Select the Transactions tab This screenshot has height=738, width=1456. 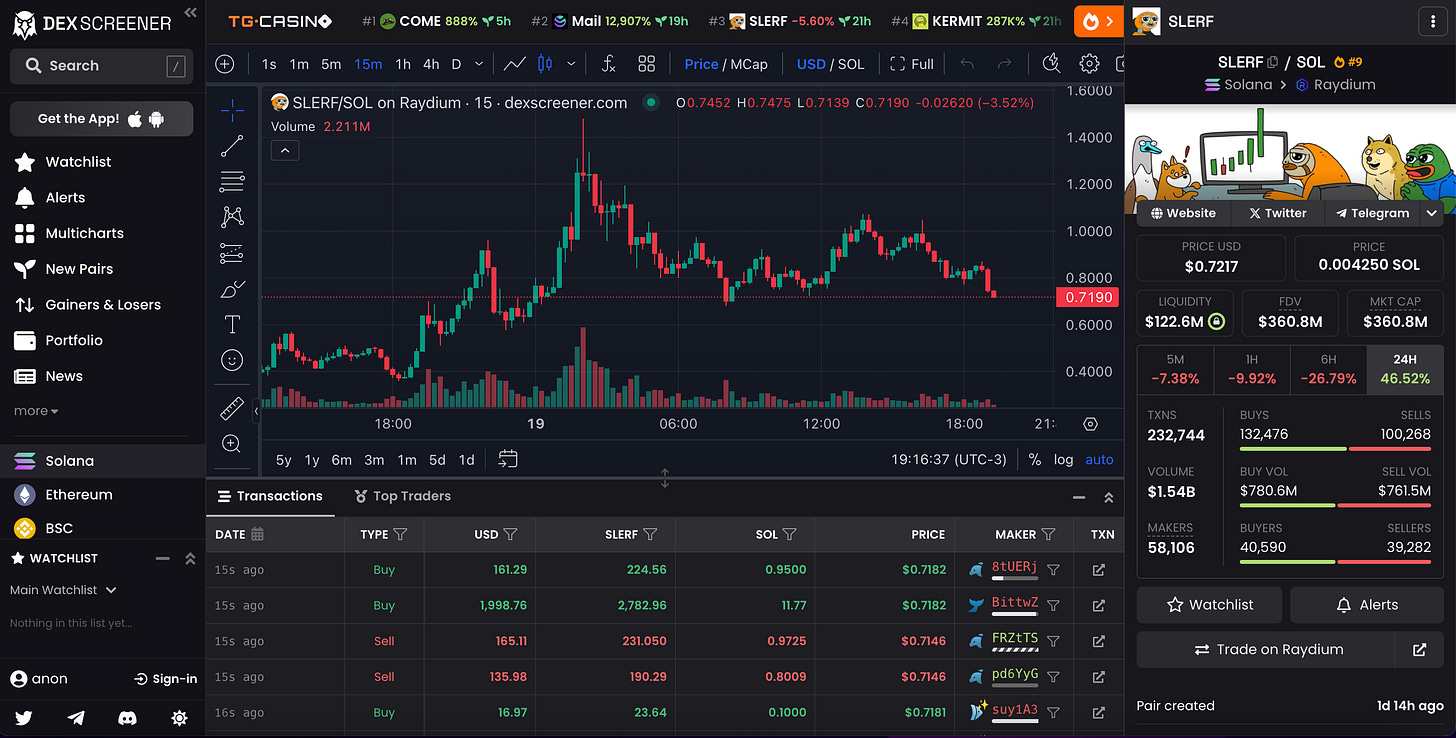[x=270, y=496]
